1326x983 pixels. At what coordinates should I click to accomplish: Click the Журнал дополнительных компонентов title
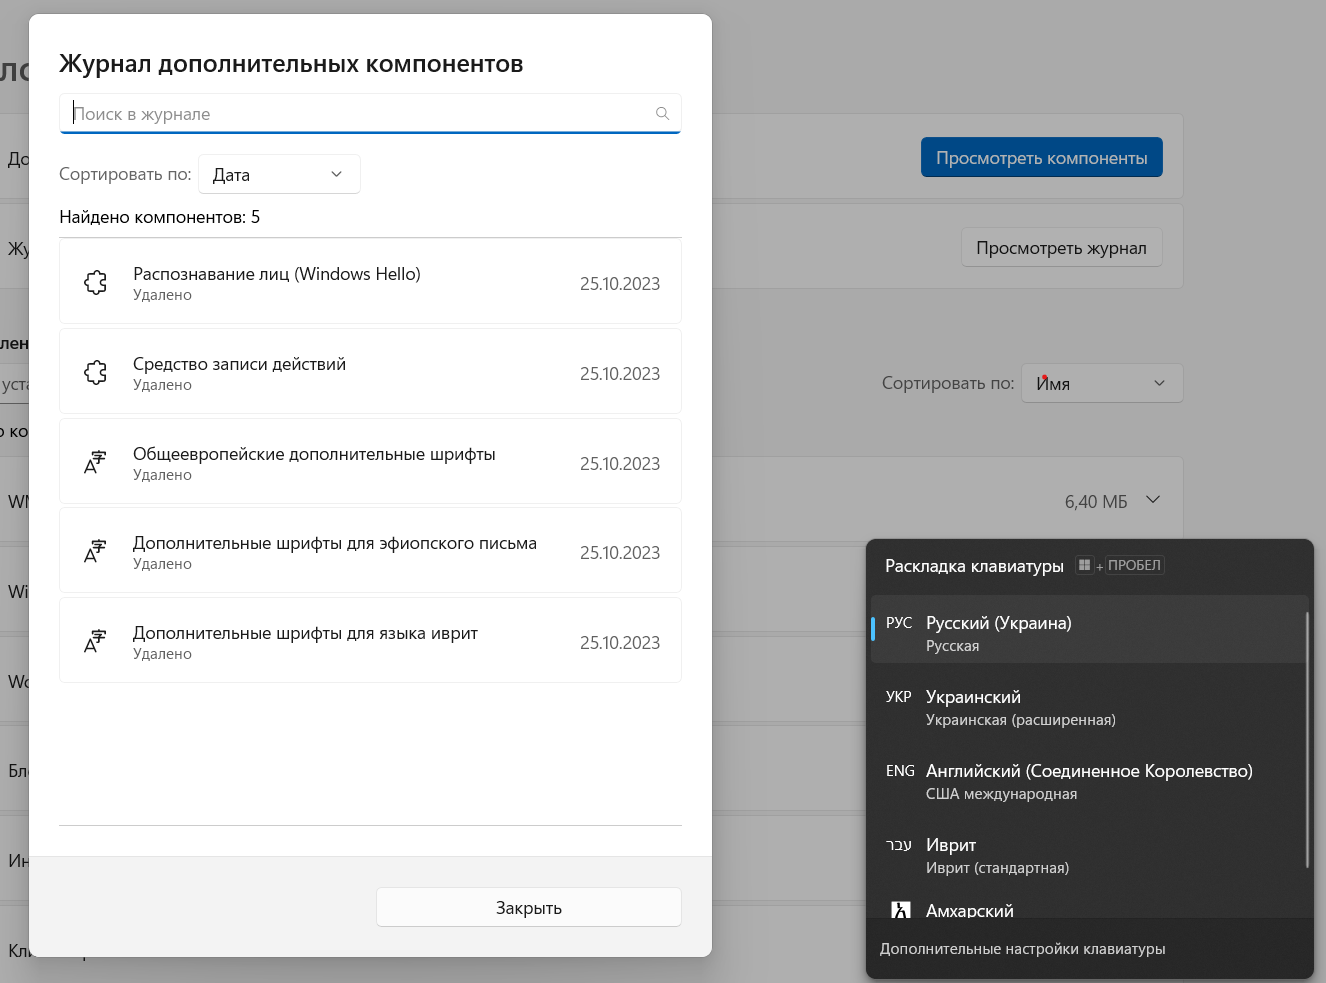pos(291,64)
